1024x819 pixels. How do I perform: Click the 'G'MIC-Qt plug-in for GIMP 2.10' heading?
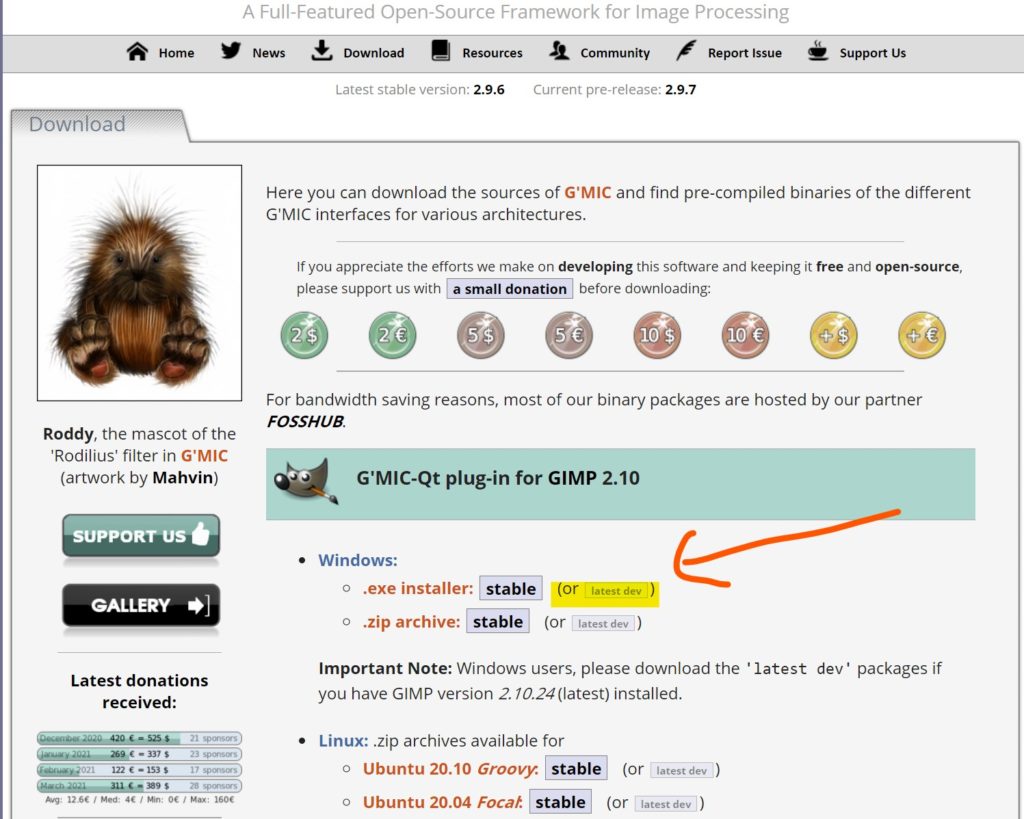click(x=498, y=478)
